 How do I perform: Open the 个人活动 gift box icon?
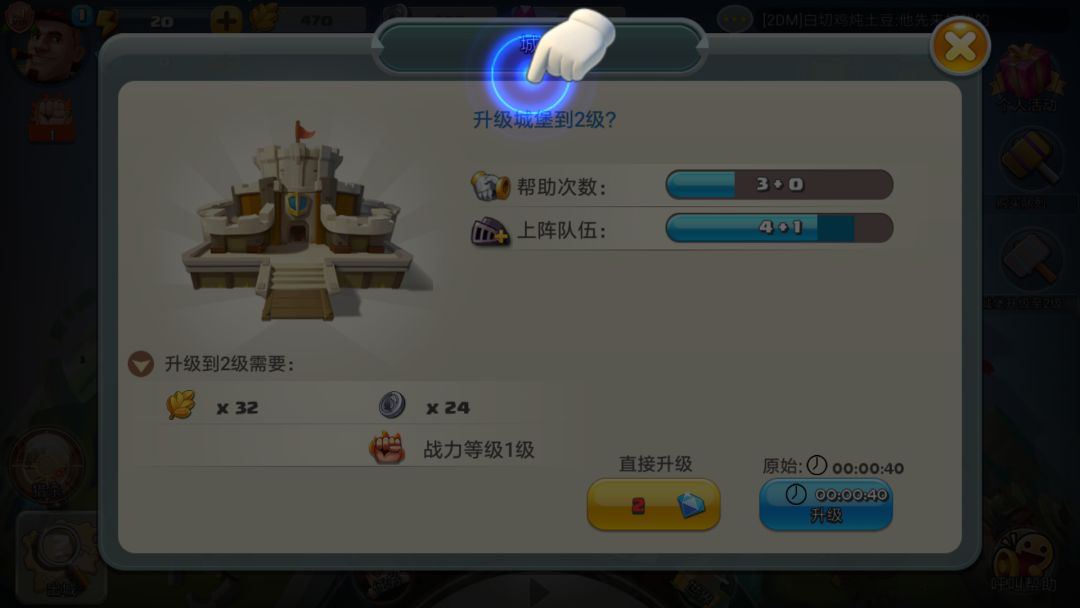[x=1026, y=72]
